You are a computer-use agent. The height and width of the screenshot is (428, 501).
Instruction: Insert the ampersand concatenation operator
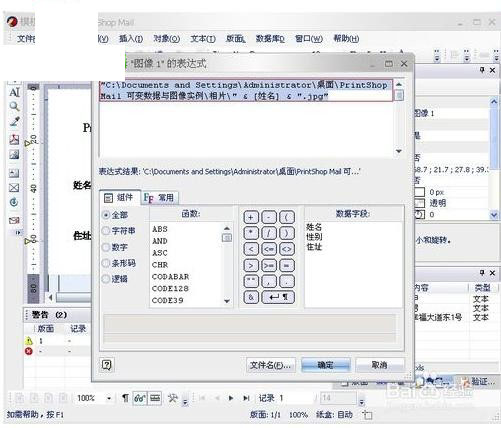[x=251, y=297]
